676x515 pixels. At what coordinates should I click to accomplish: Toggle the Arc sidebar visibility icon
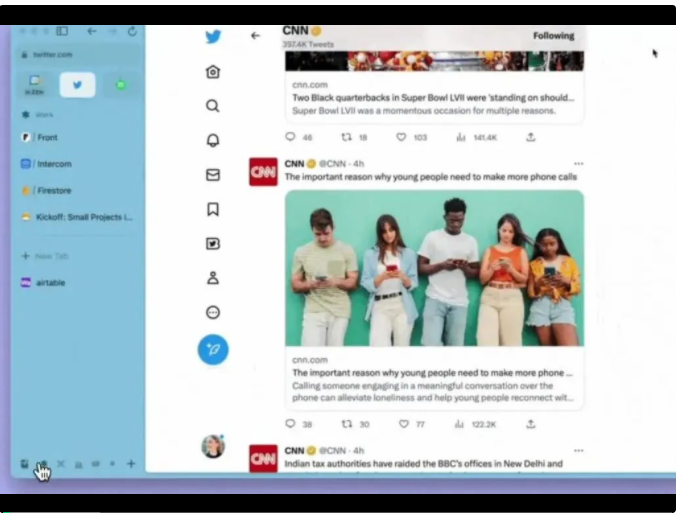coord(62,31)
